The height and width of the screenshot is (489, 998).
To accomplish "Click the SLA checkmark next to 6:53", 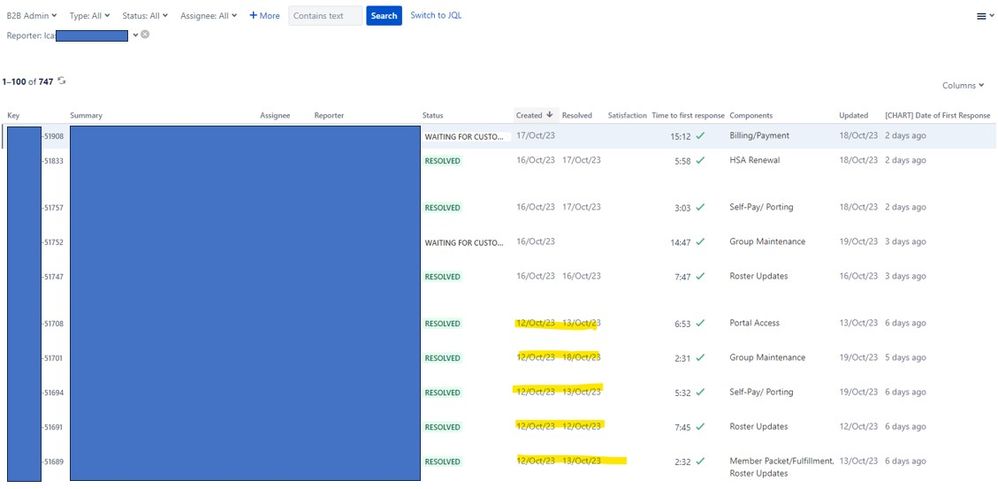I will coord(700,323).
